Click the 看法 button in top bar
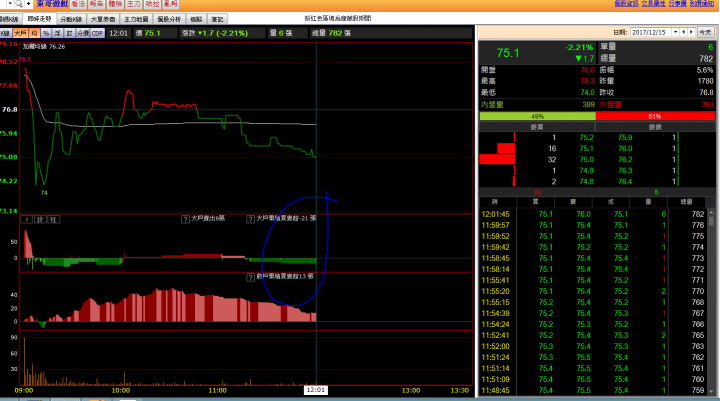The width and height of the screenshot is (720, 401). tap(78, 4)
